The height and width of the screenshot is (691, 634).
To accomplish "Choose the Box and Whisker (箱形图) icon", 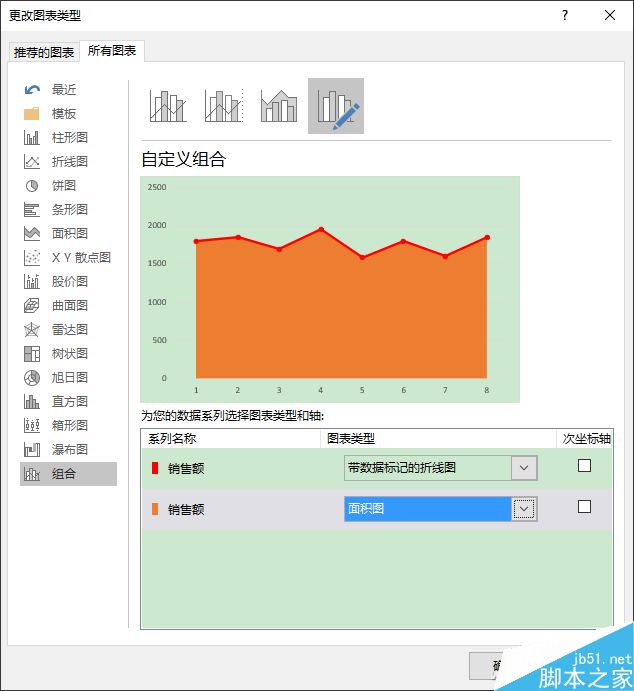I will tap(32, 426).
